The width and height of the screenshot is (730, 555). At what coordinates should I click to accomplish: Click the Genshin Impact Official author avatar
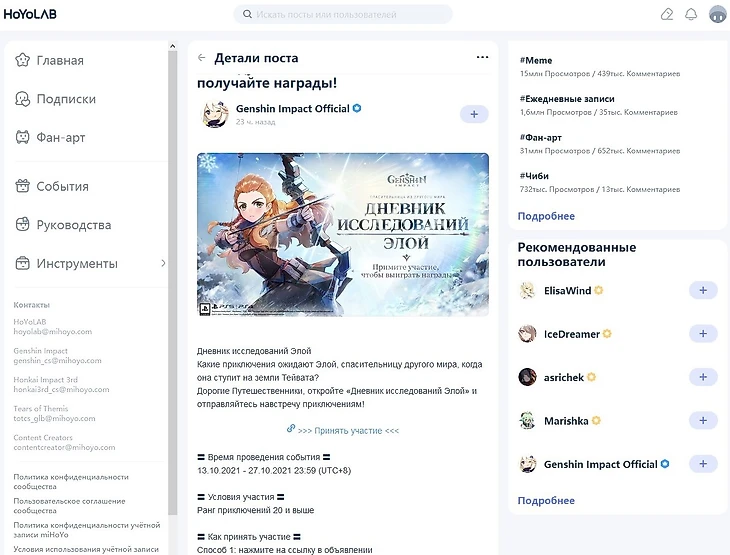(x=215, y=114)
